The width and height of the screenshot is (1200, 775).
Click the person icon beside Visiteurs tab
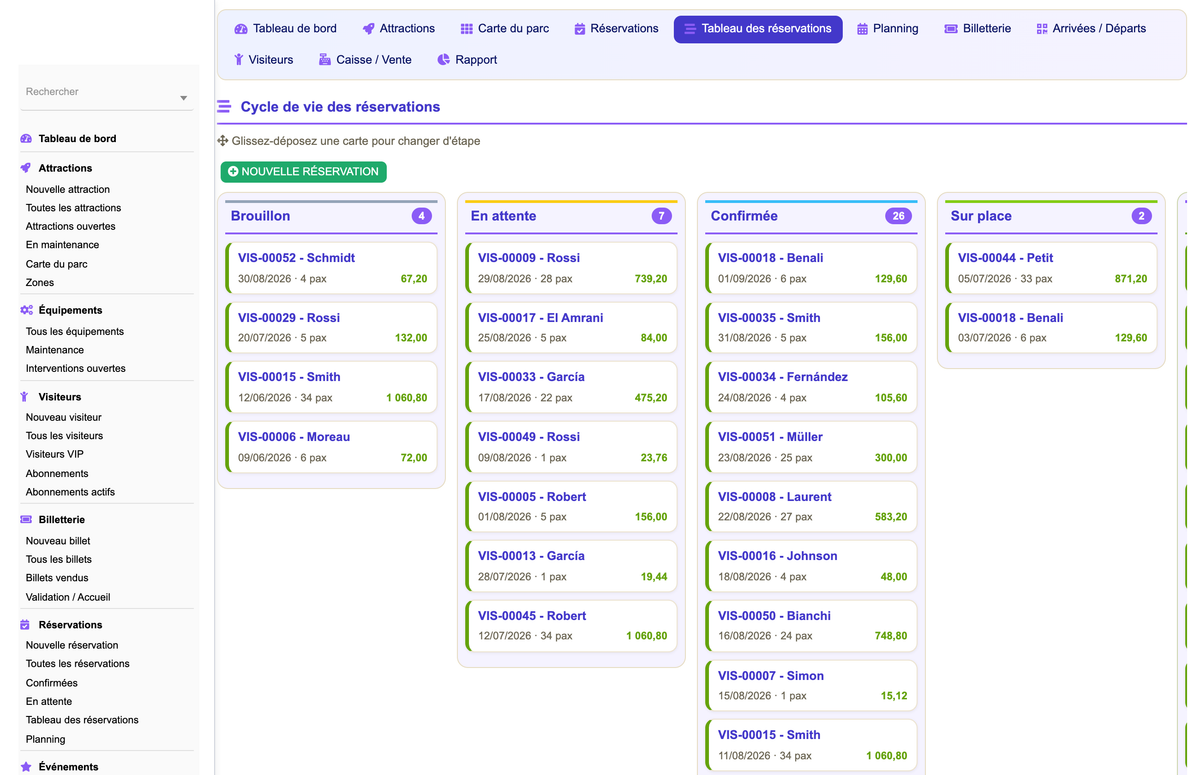(239, 60)
